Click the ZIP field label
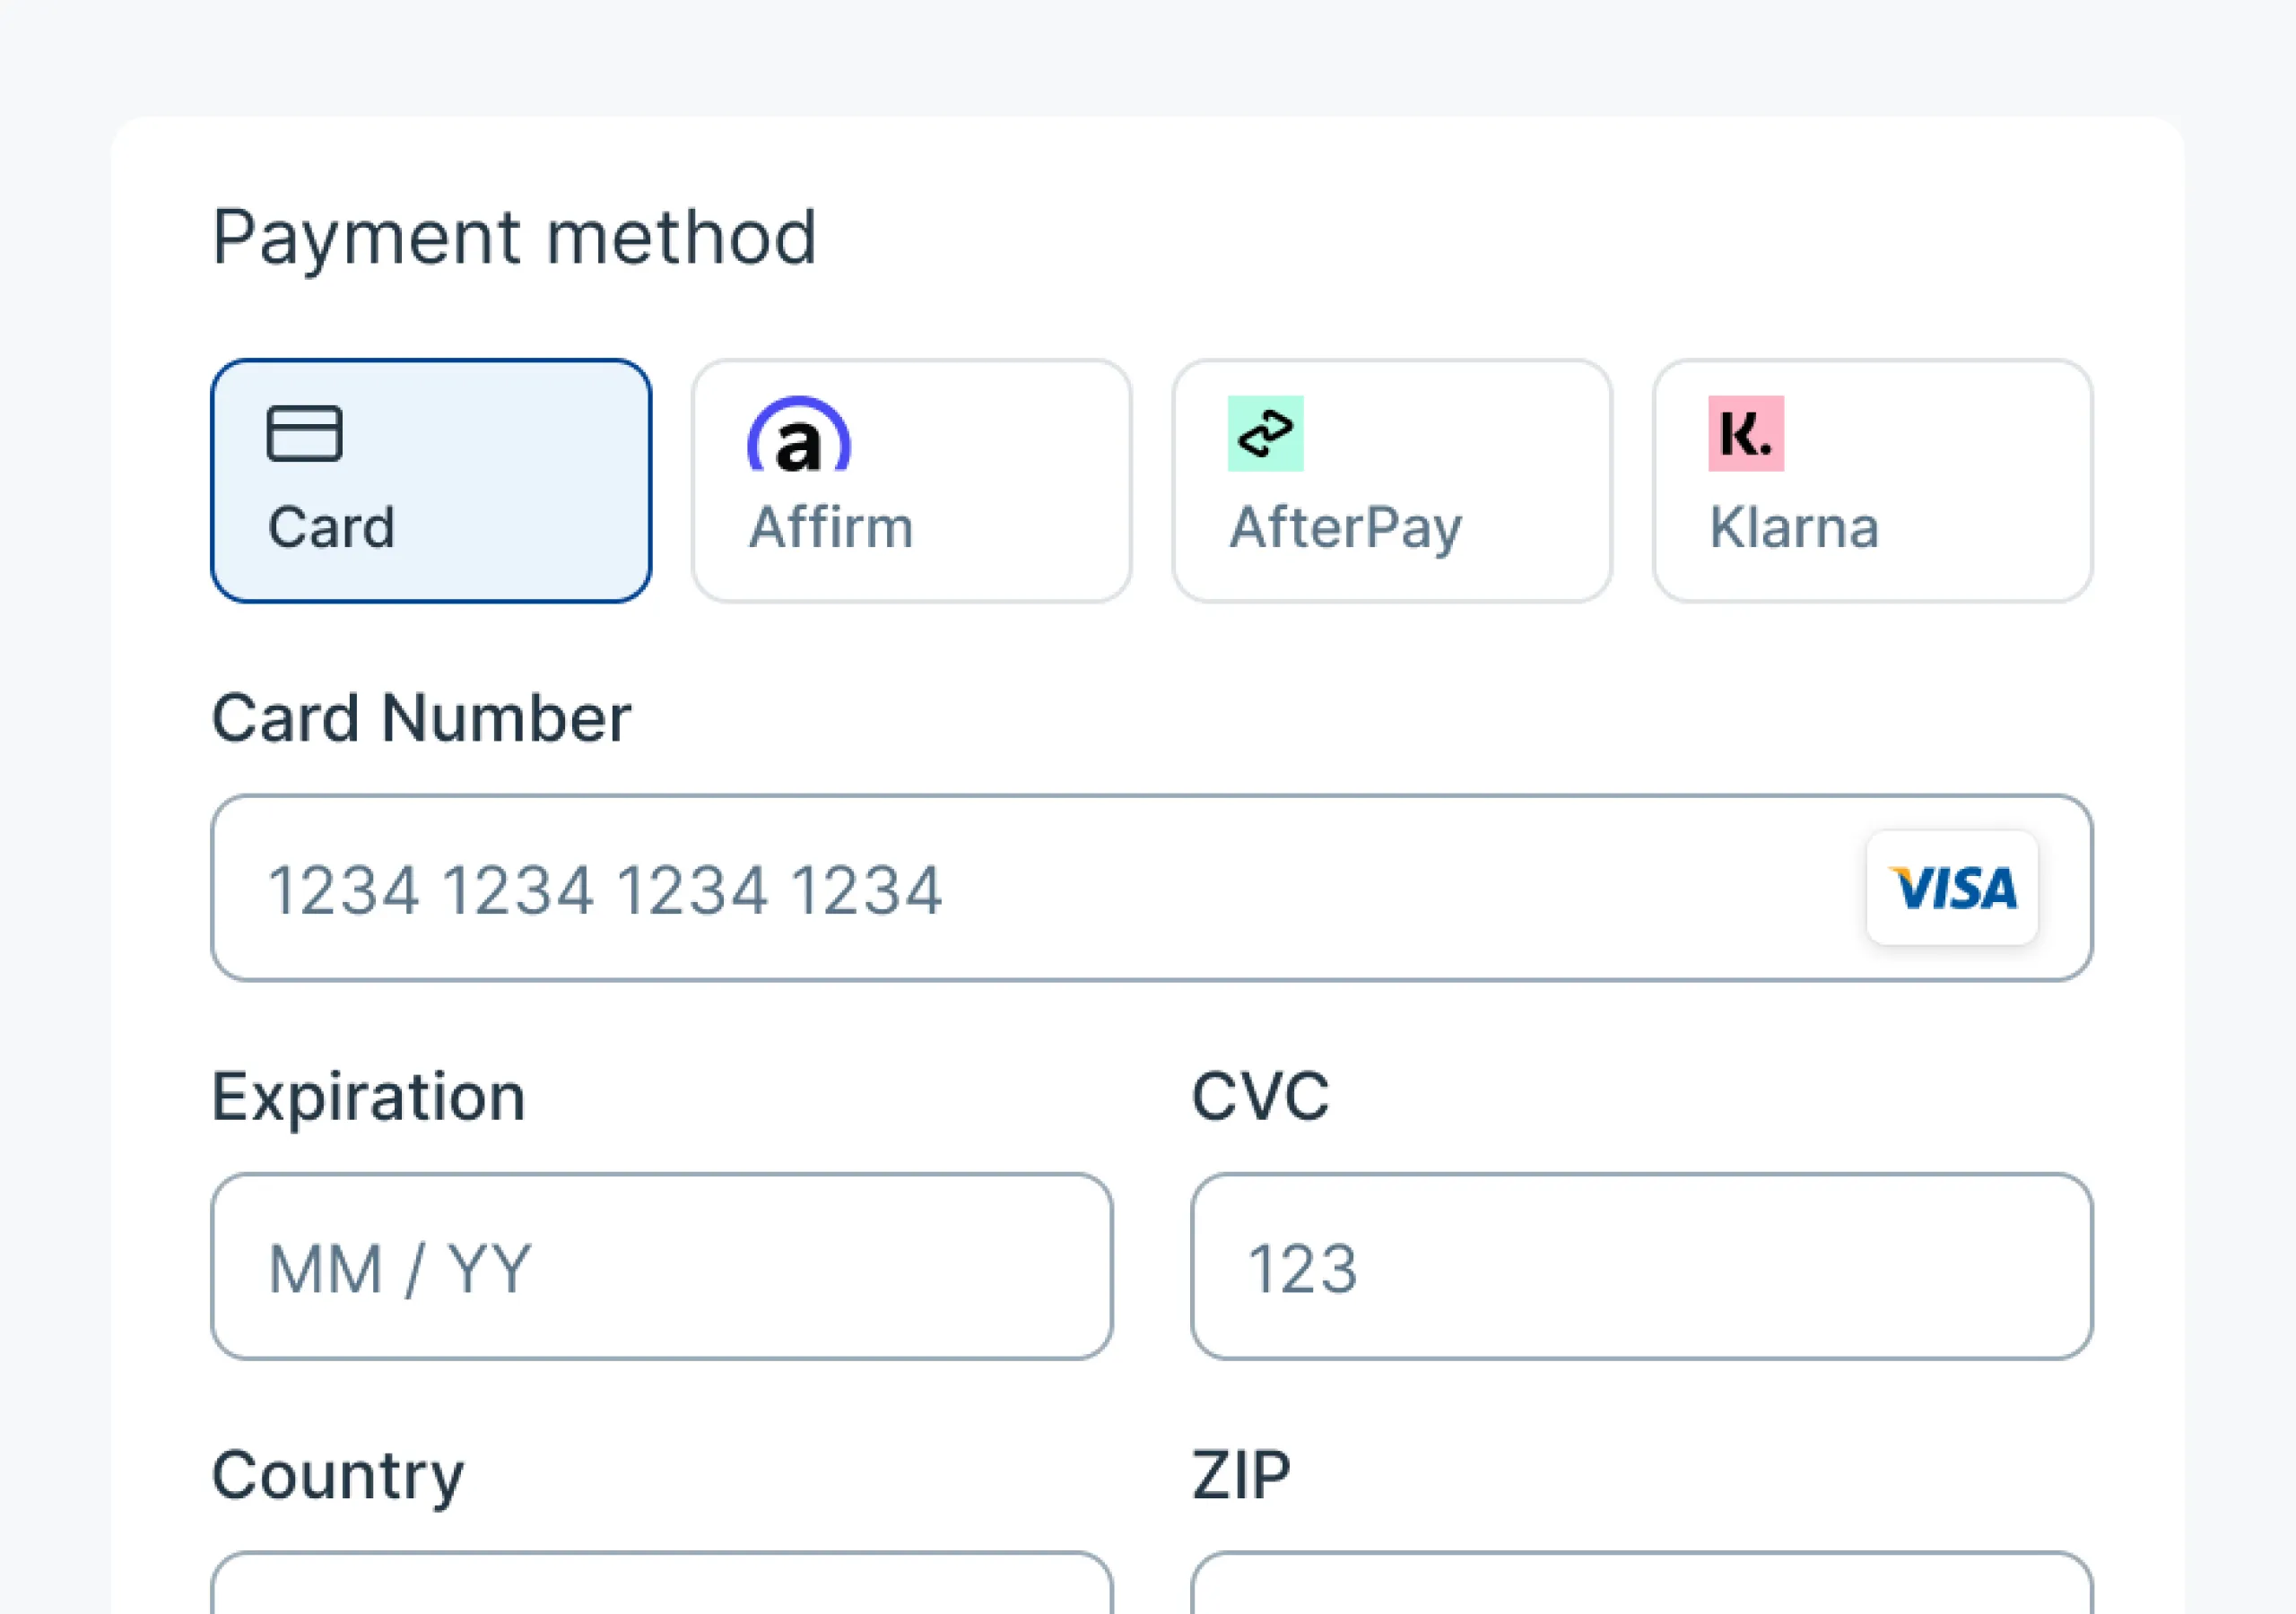The image size is (2296, 1614). 1241,1475
